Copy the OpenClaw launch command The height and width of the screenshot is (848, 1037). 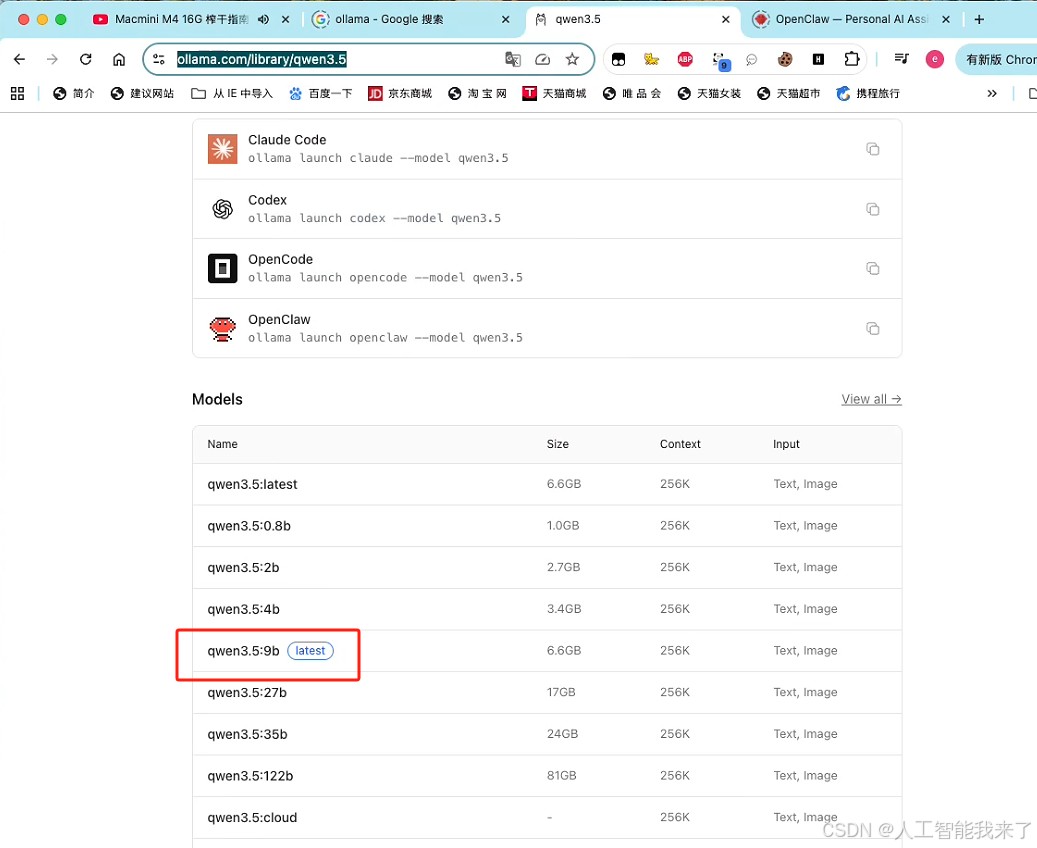click(872, 329)
